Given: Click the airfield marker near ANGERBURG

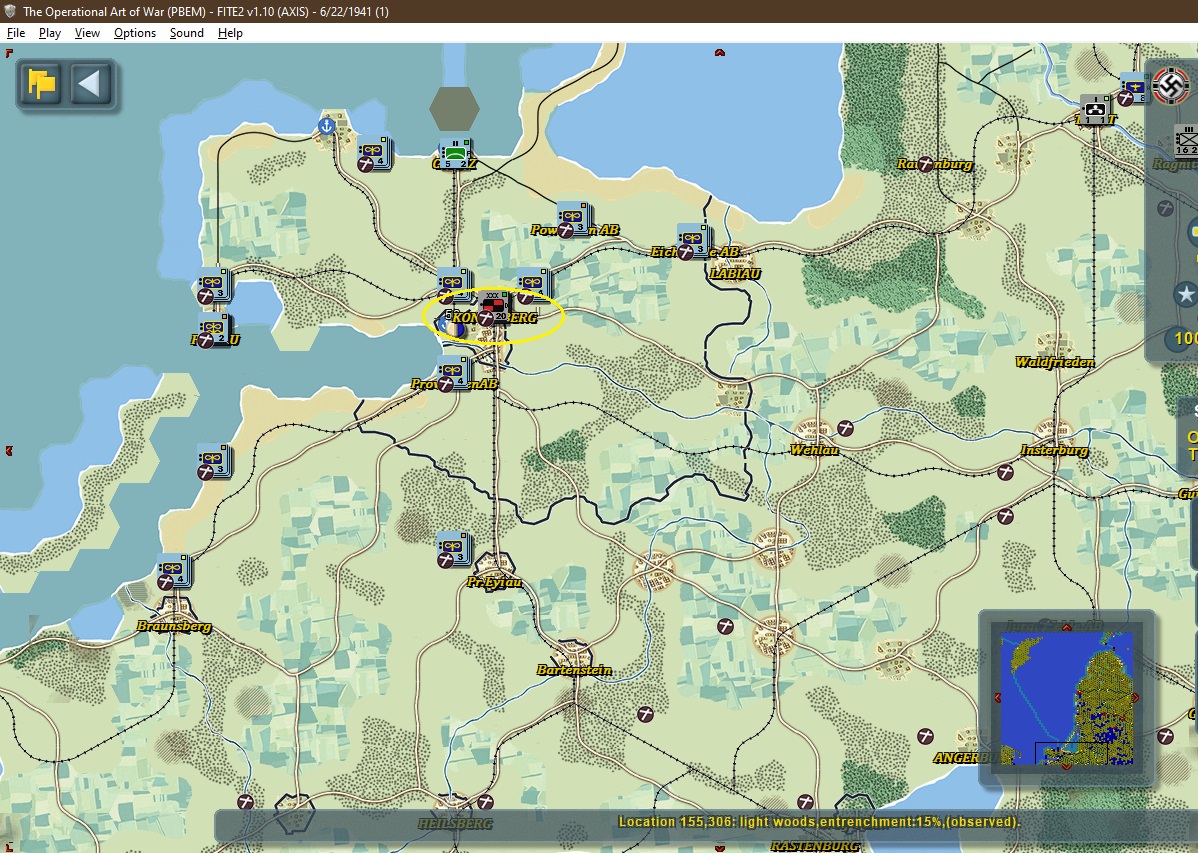Looking at the screenshot, I should (925, 736).
